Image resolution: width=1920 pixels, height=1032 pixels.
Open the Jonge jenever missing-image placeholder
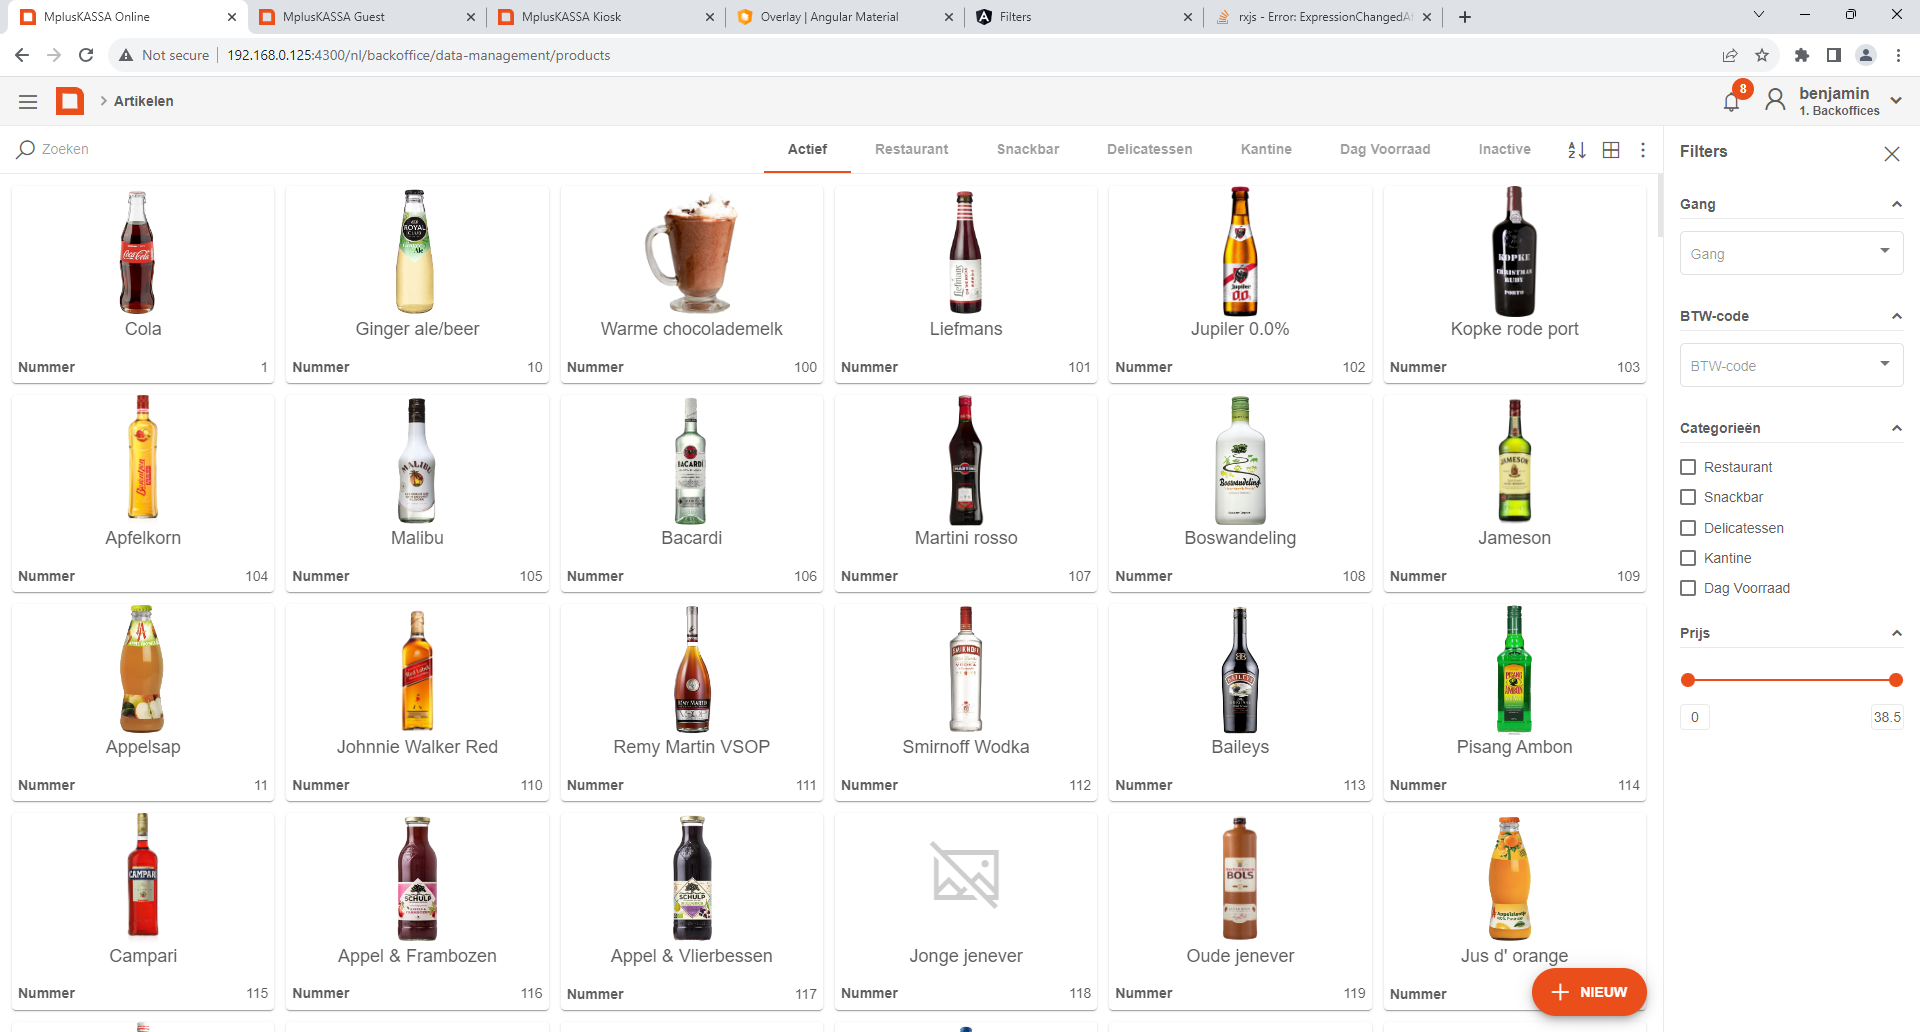coord(965,875)
